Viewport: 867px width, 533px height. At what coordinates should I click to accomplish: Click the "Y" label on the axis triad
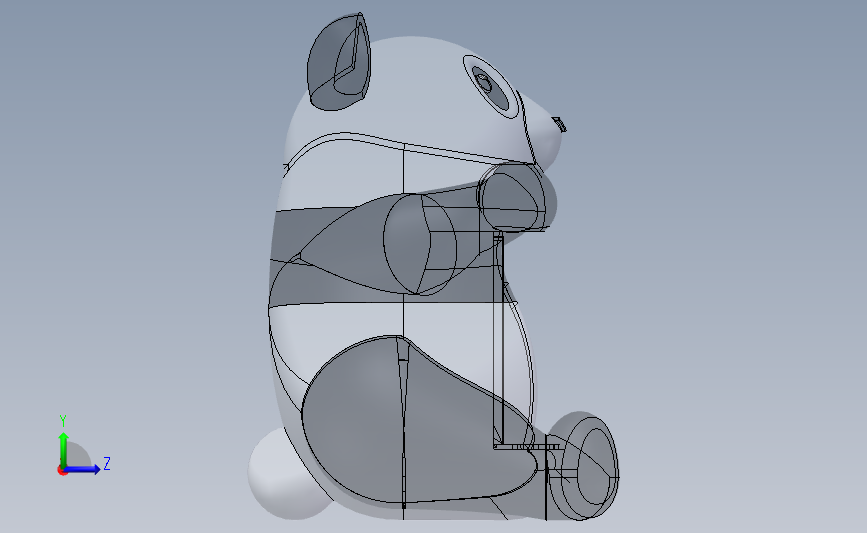click(x=63, y=421)
